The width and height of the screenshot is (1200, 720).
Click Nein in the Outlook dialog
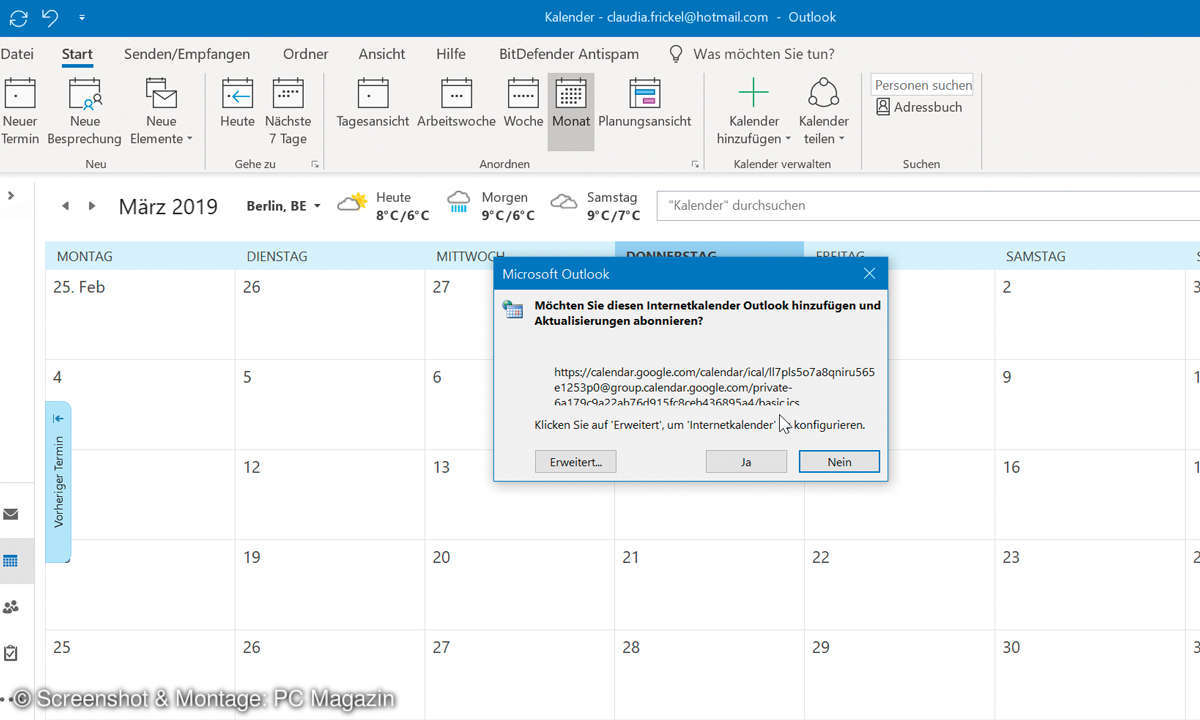pos(839,461)
